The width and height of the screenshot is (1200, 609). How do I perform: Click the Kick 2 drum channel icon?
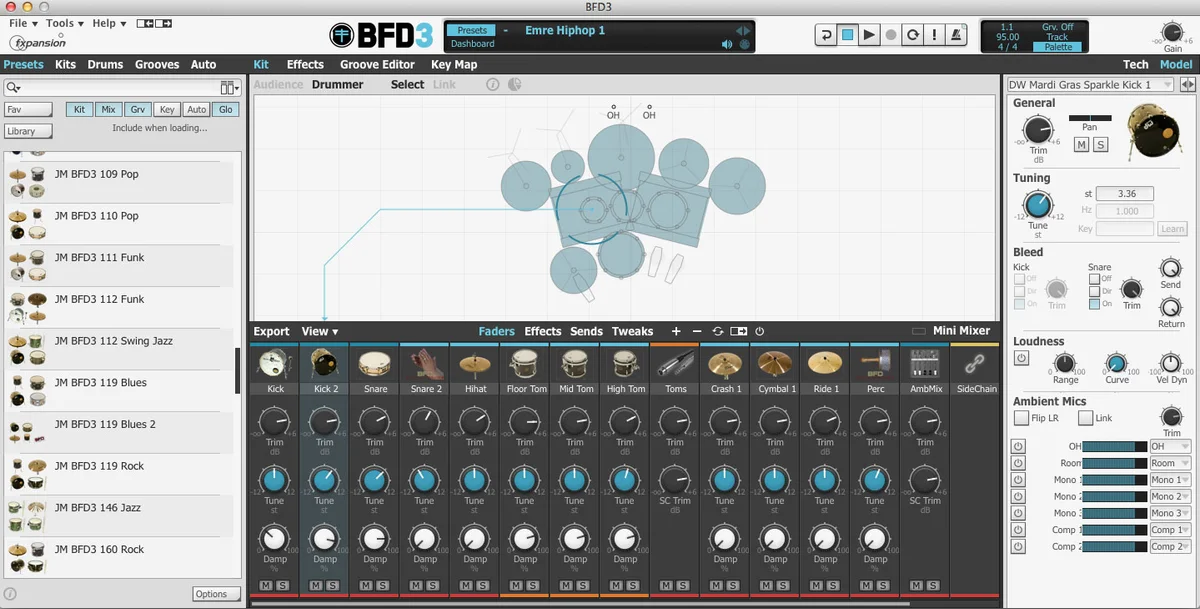click(324, 364)
